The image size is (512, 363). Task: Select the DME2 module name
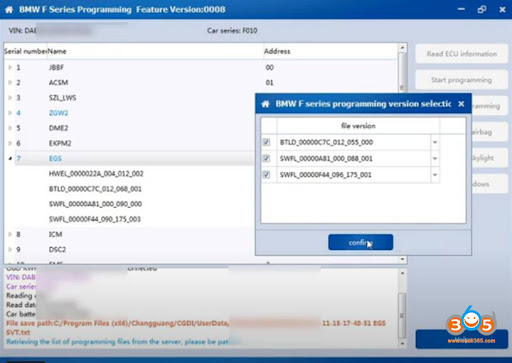(58, 128)
